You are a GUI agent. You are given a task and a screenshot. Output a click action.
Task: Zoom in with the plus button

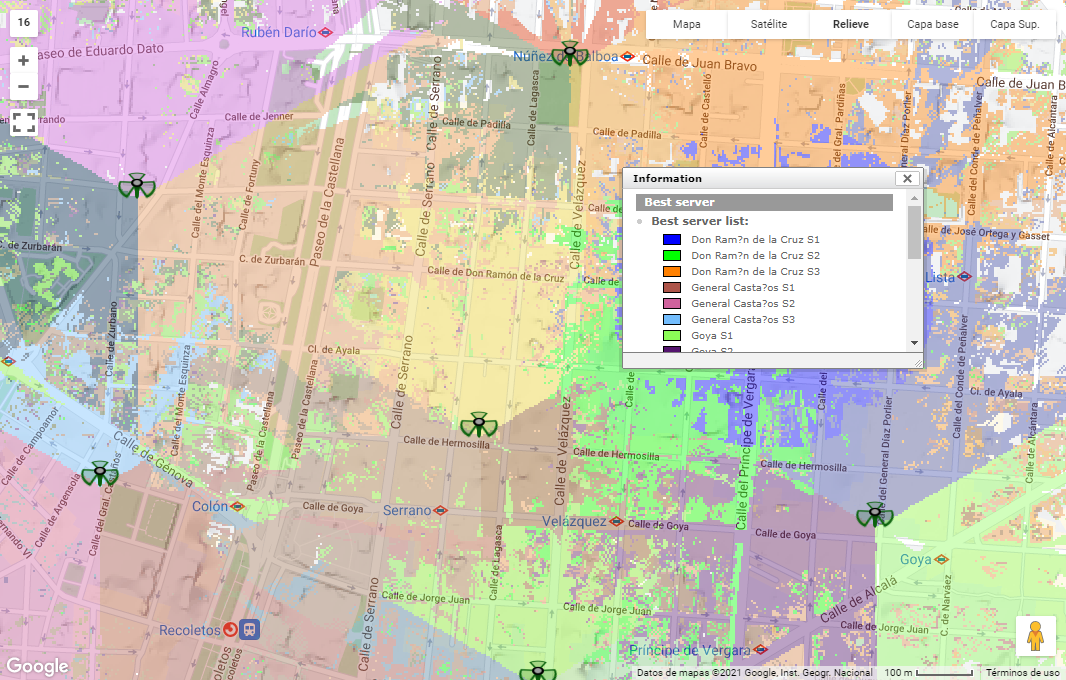click(23, 61)
